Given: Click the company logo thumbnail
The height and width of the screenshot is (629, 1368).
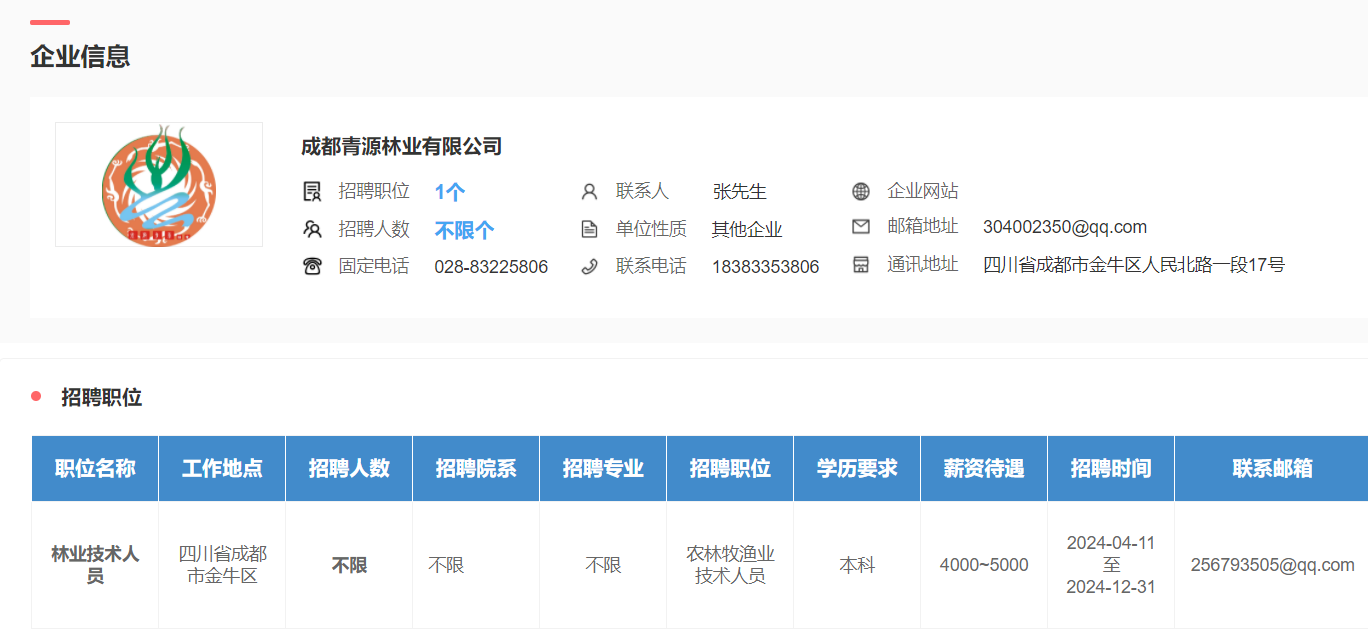Looking at the screenshot, I should [x=159, y=185].
